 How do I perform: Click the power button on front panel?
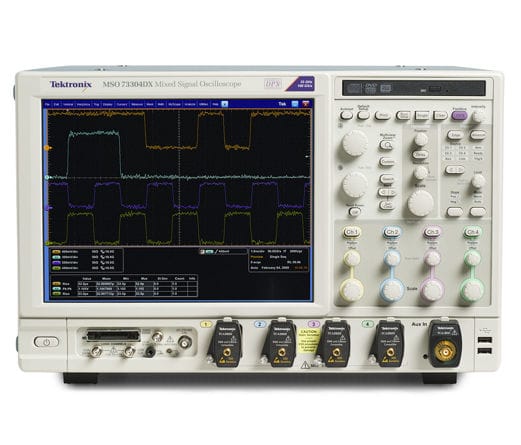(46, 342)
